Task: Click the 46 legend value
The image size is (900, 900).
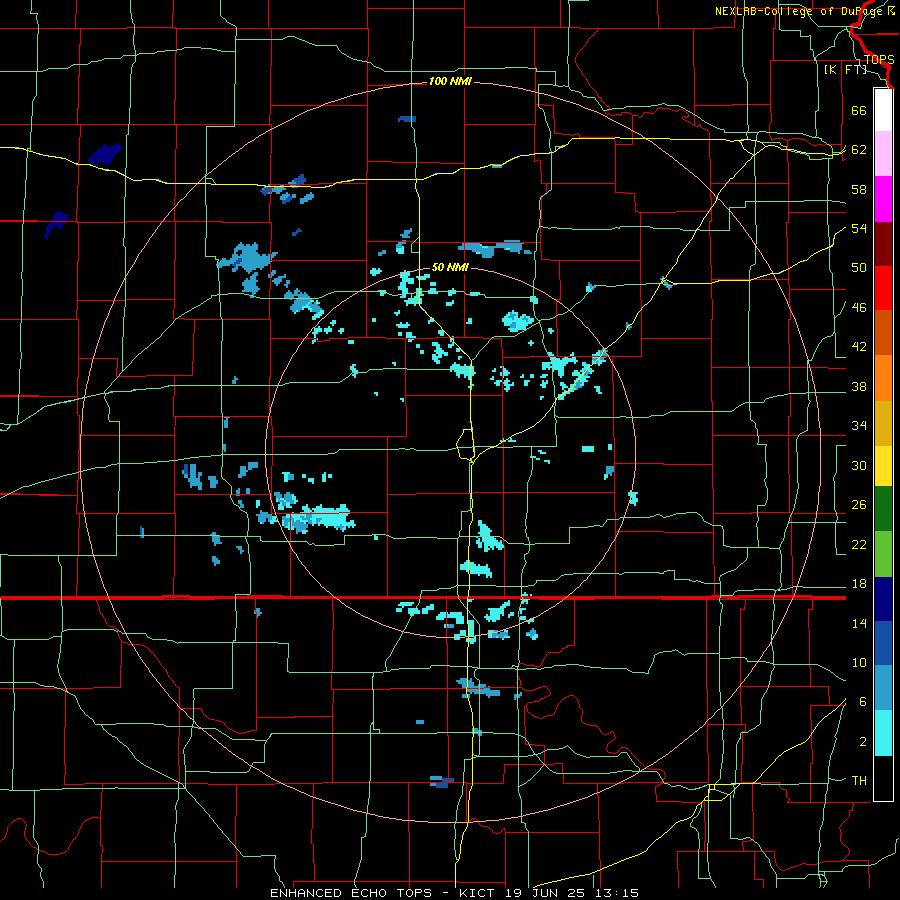Action: tap(859, 308)
